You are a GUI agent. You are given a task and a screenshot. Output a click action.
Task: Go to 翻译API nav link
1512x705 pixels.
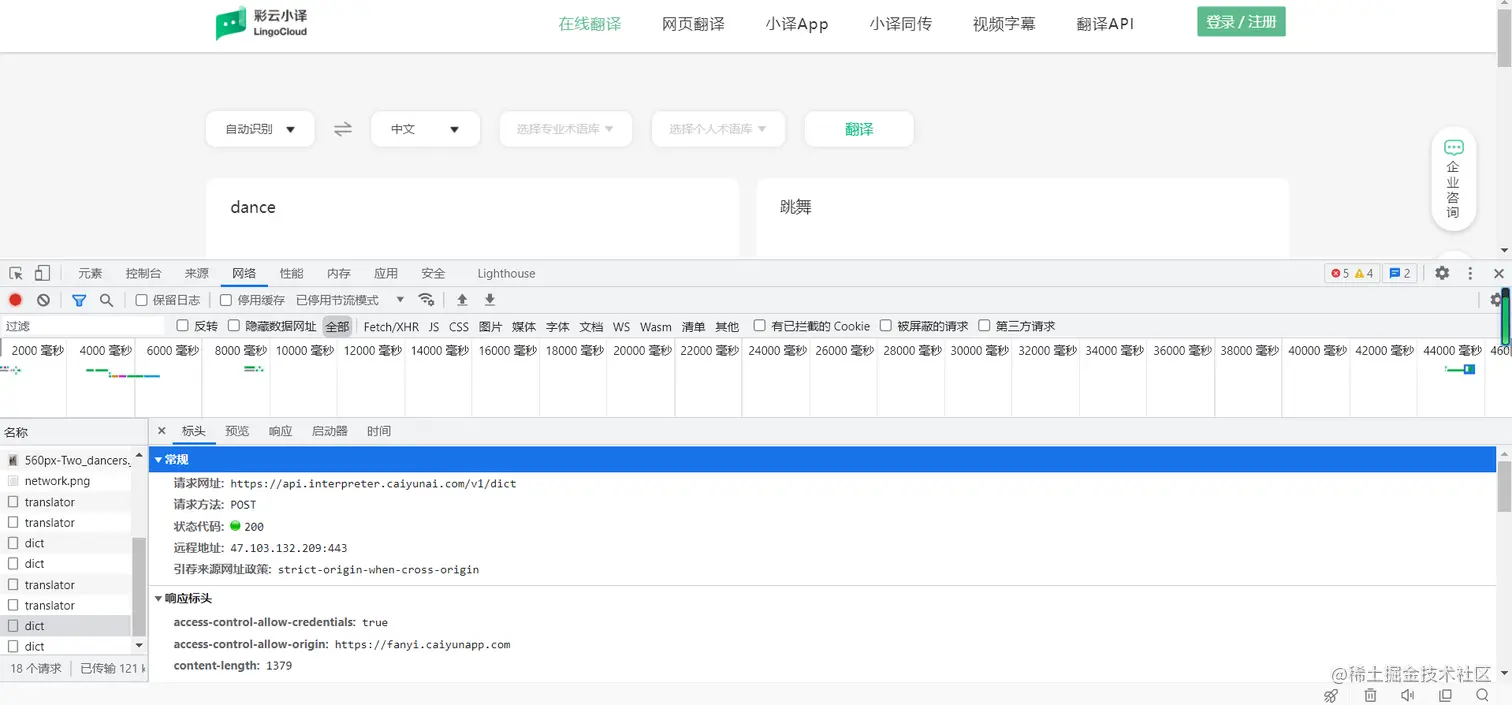(x=1105, y=24)
